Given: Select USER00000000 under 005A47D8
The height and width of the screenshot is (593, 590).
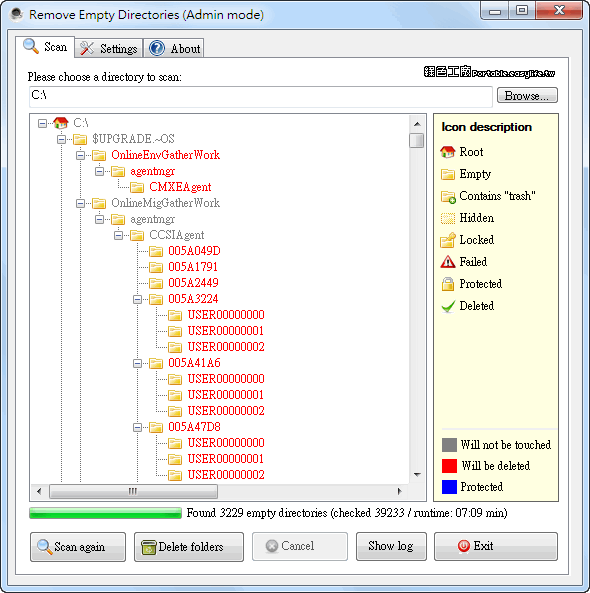Looking at the screenshot, I should (226, 443).
